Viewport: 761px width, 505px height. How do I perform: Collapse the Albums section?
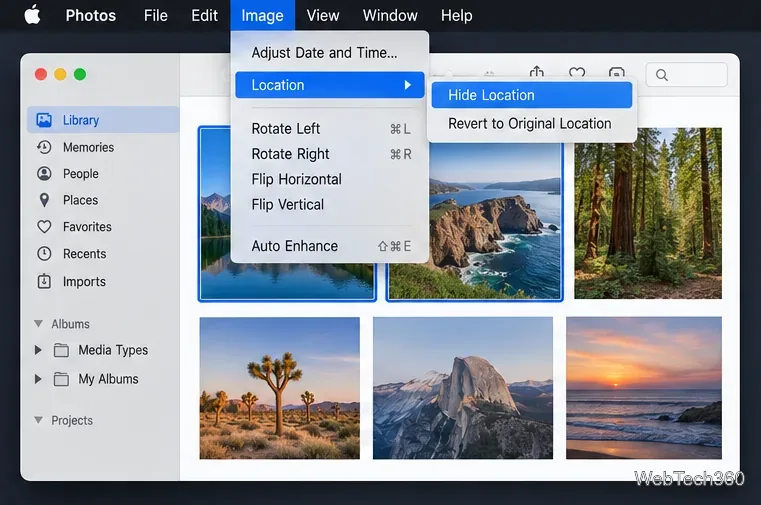coord(38,324)
